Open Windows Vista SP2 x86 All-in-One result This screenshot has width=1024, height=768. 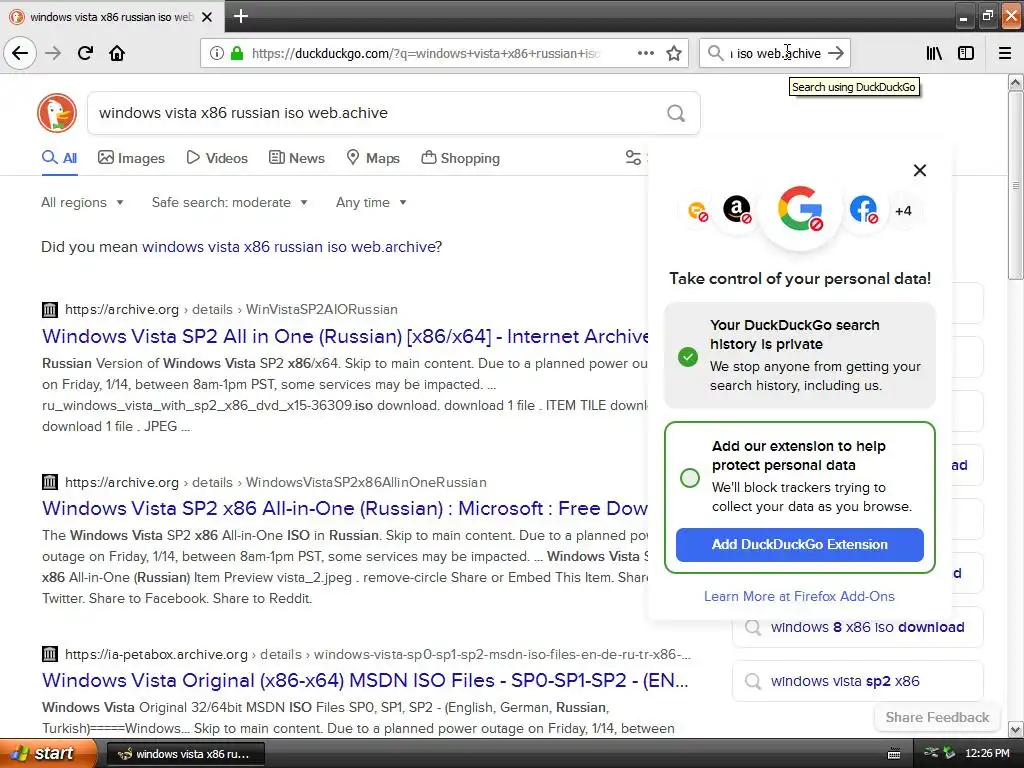(345, 508)
